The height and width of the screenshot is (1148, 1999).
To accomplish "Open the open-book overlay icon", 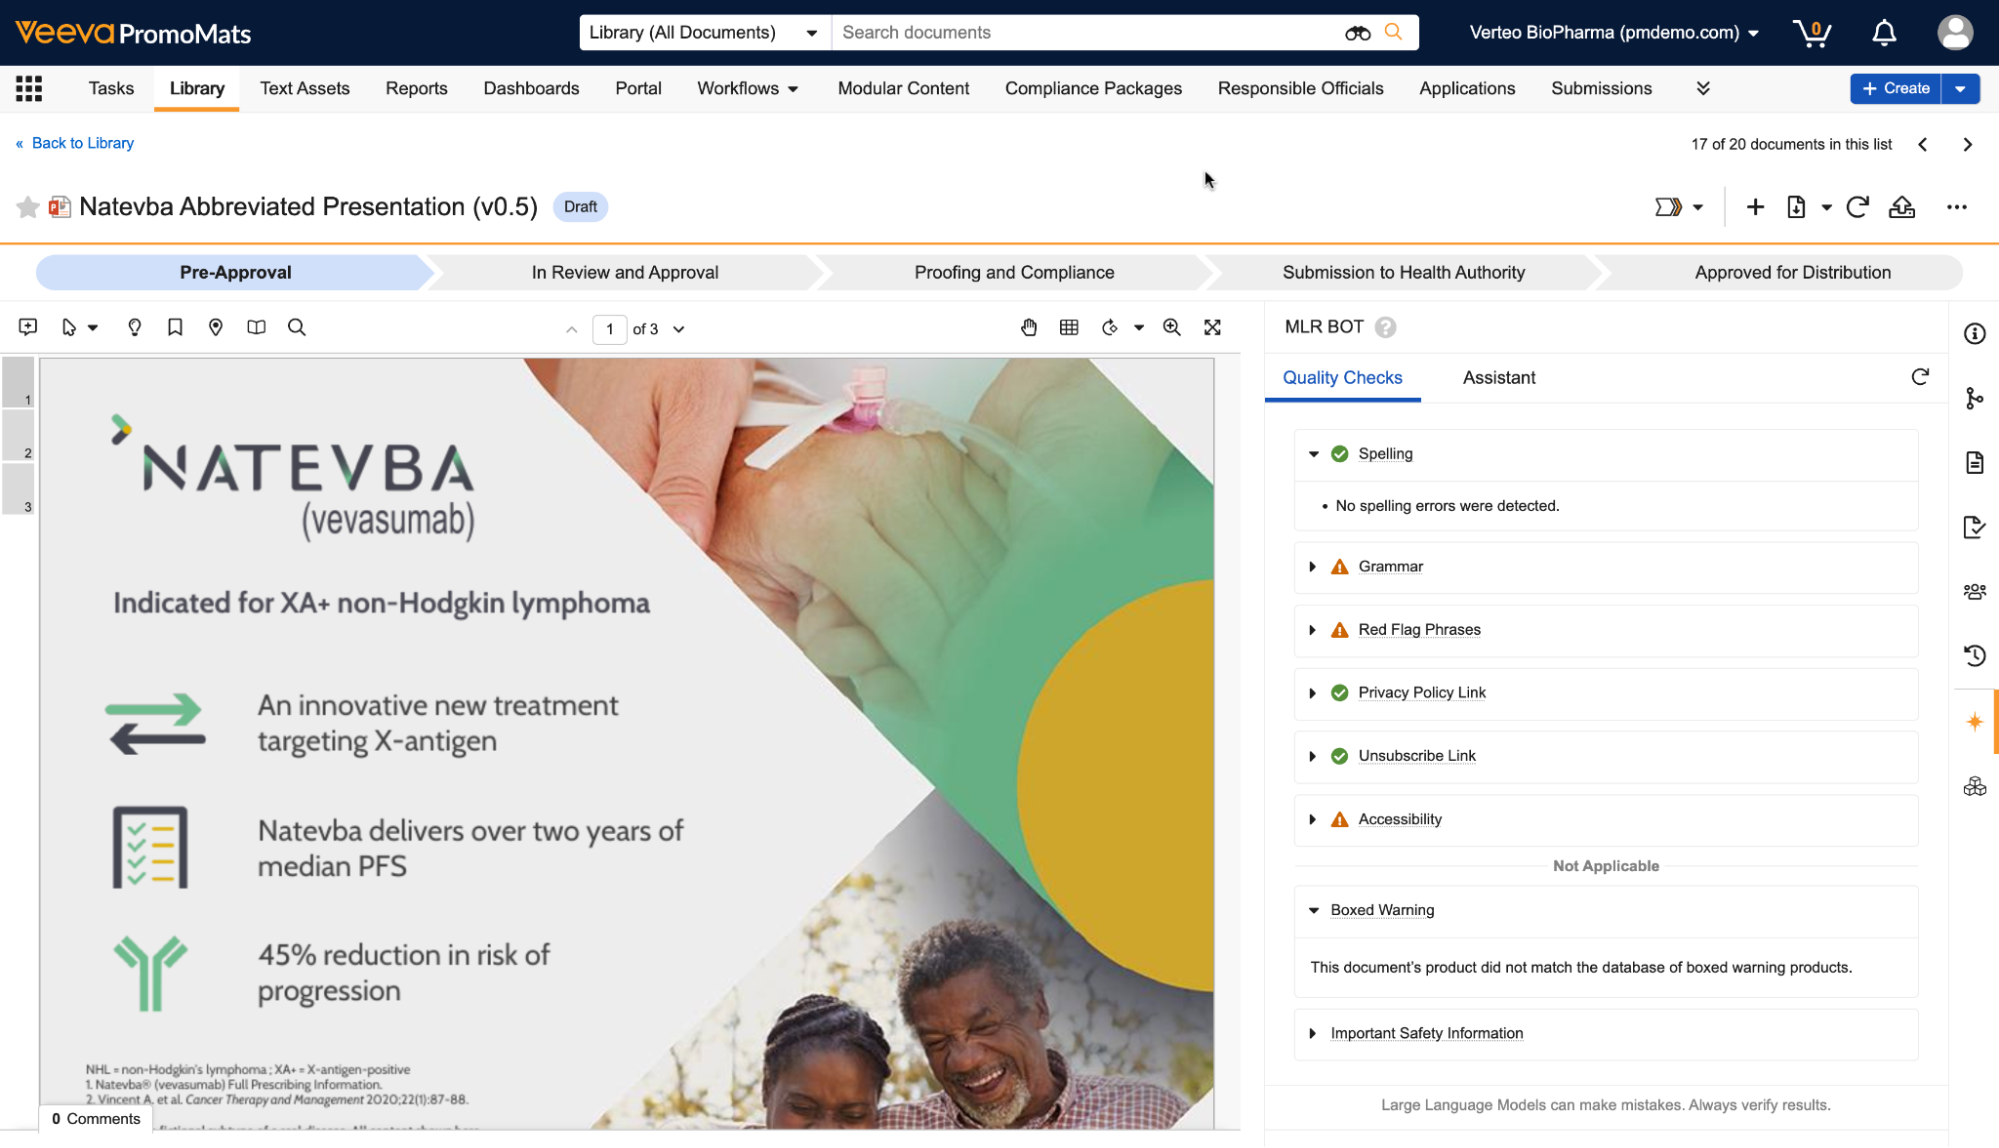I will point(257,328).
